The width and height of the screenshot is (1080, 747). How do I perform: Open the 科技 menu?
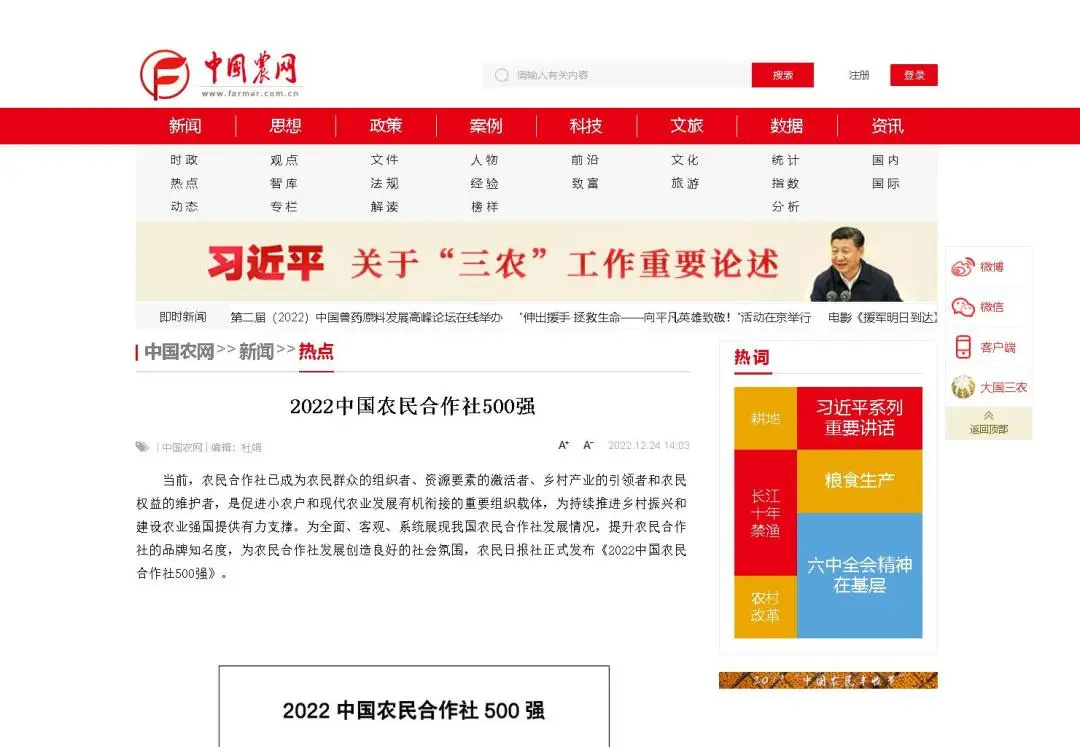[x=586, y=126]
